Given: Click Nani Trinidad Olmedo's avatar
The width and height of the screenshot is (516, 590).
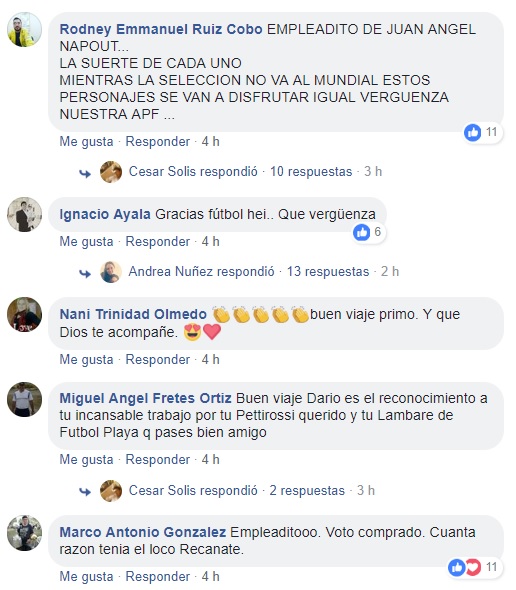Looking at the screenshot, I should coord(24,315).
